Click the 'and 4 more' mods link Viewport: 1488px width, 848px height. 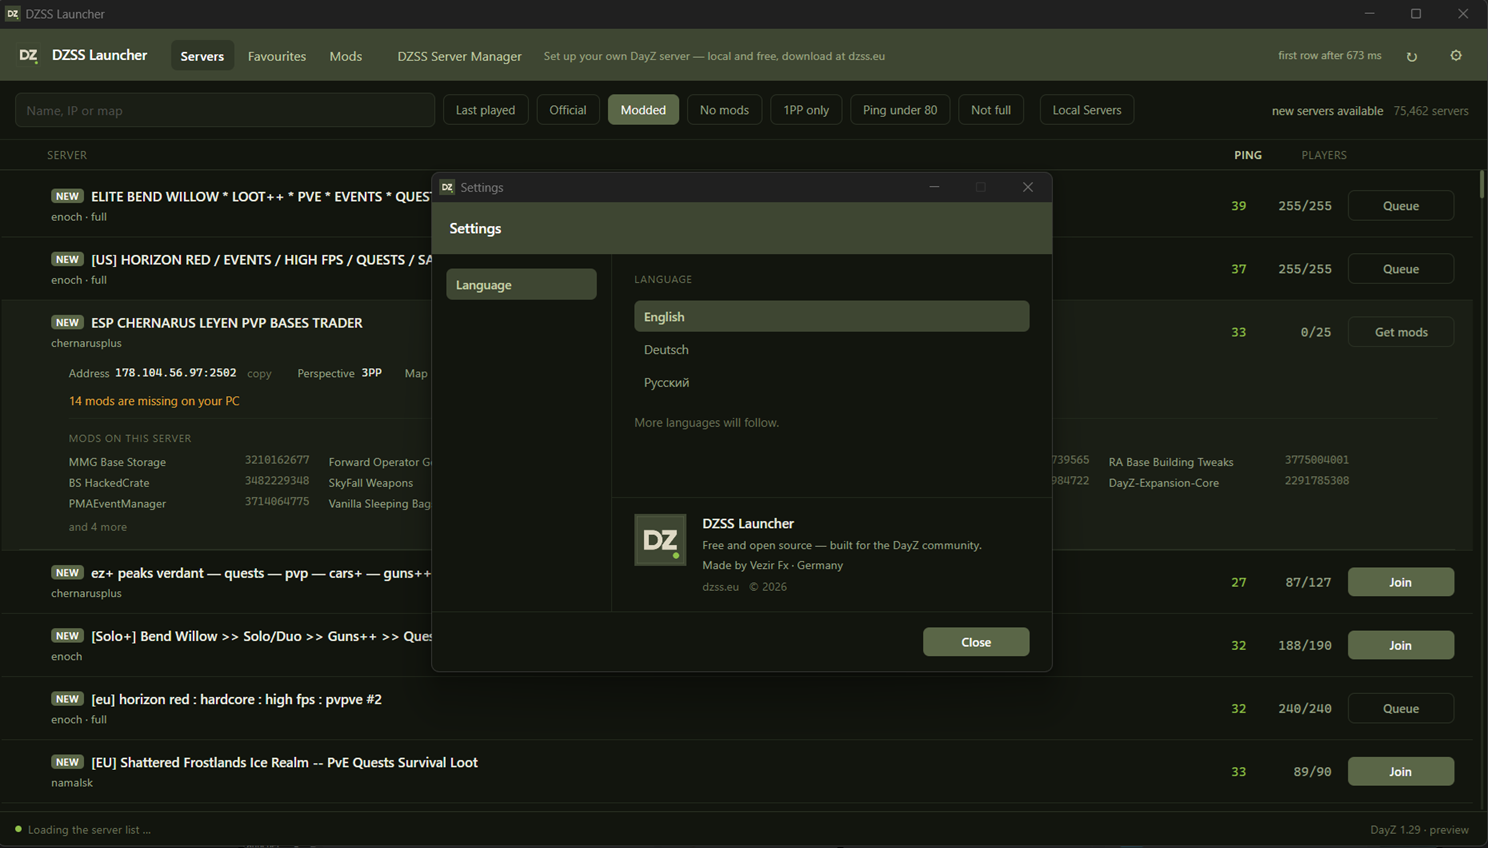point(97,527)
